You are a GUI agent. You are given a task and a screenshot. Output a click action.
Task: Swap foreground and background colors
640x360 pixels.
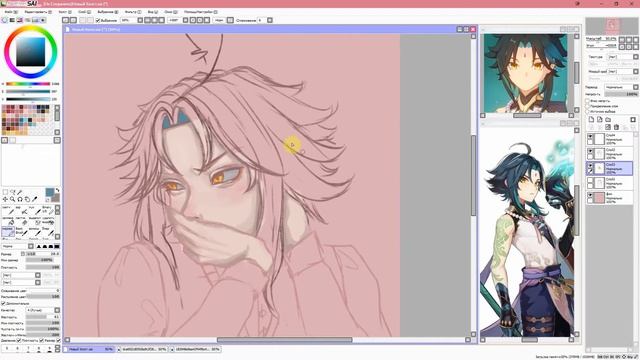point(57,191)
